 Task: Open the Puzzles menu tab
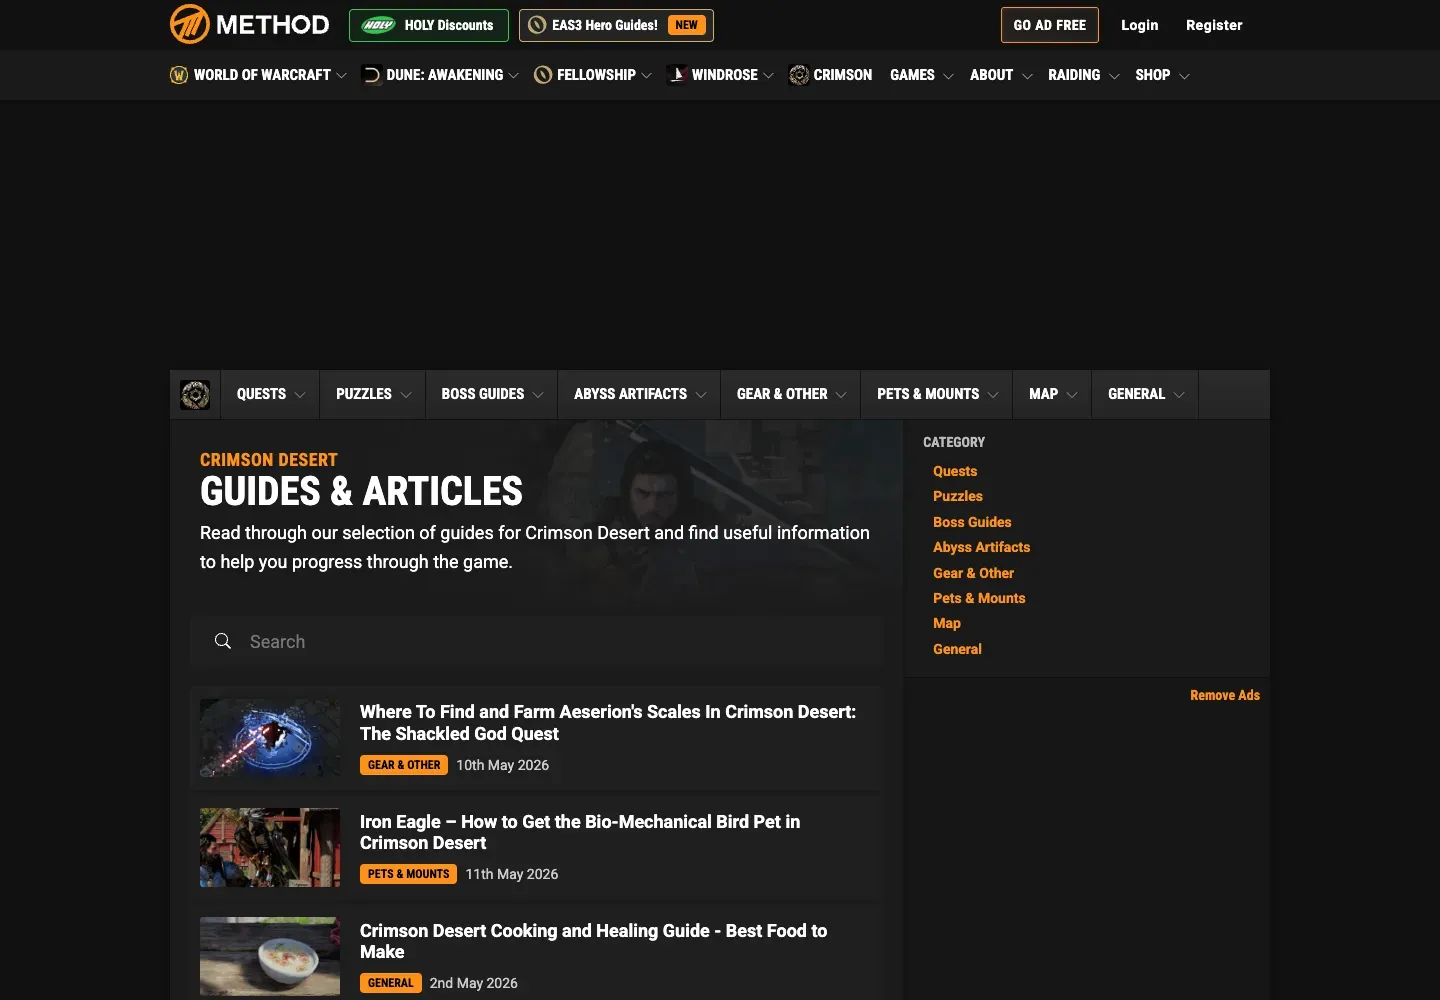[x=373, y=394]
